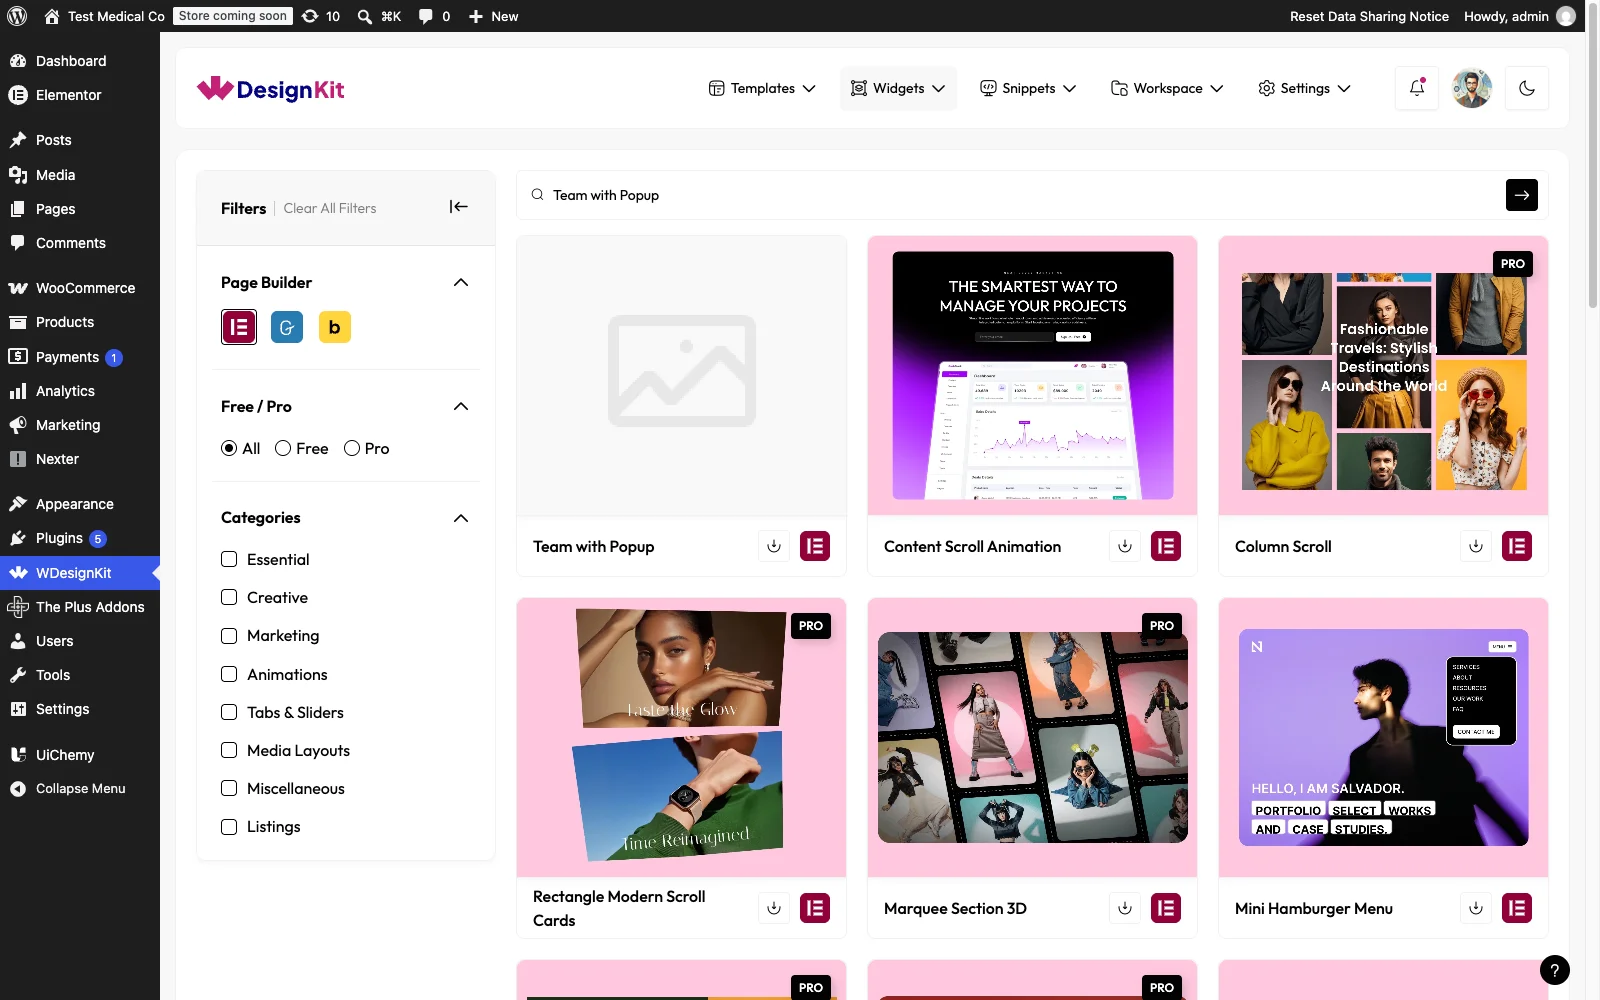
Task: Open the notifications bell
Action: [x=1417, y=88]
